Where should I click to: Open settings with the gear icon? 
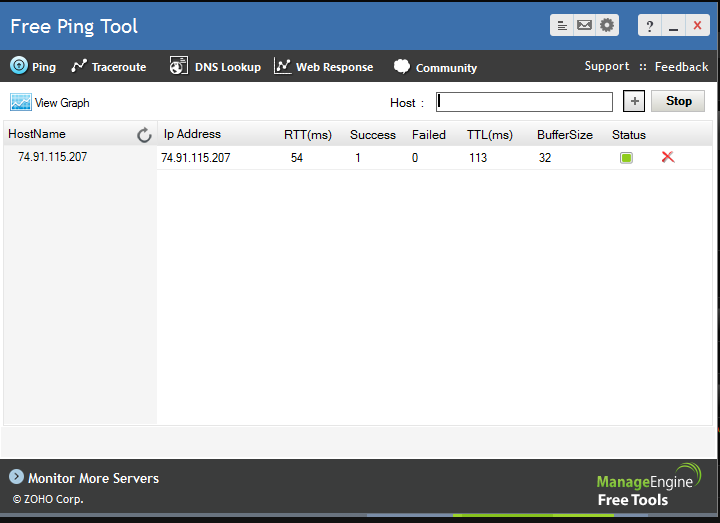[607, 25]
